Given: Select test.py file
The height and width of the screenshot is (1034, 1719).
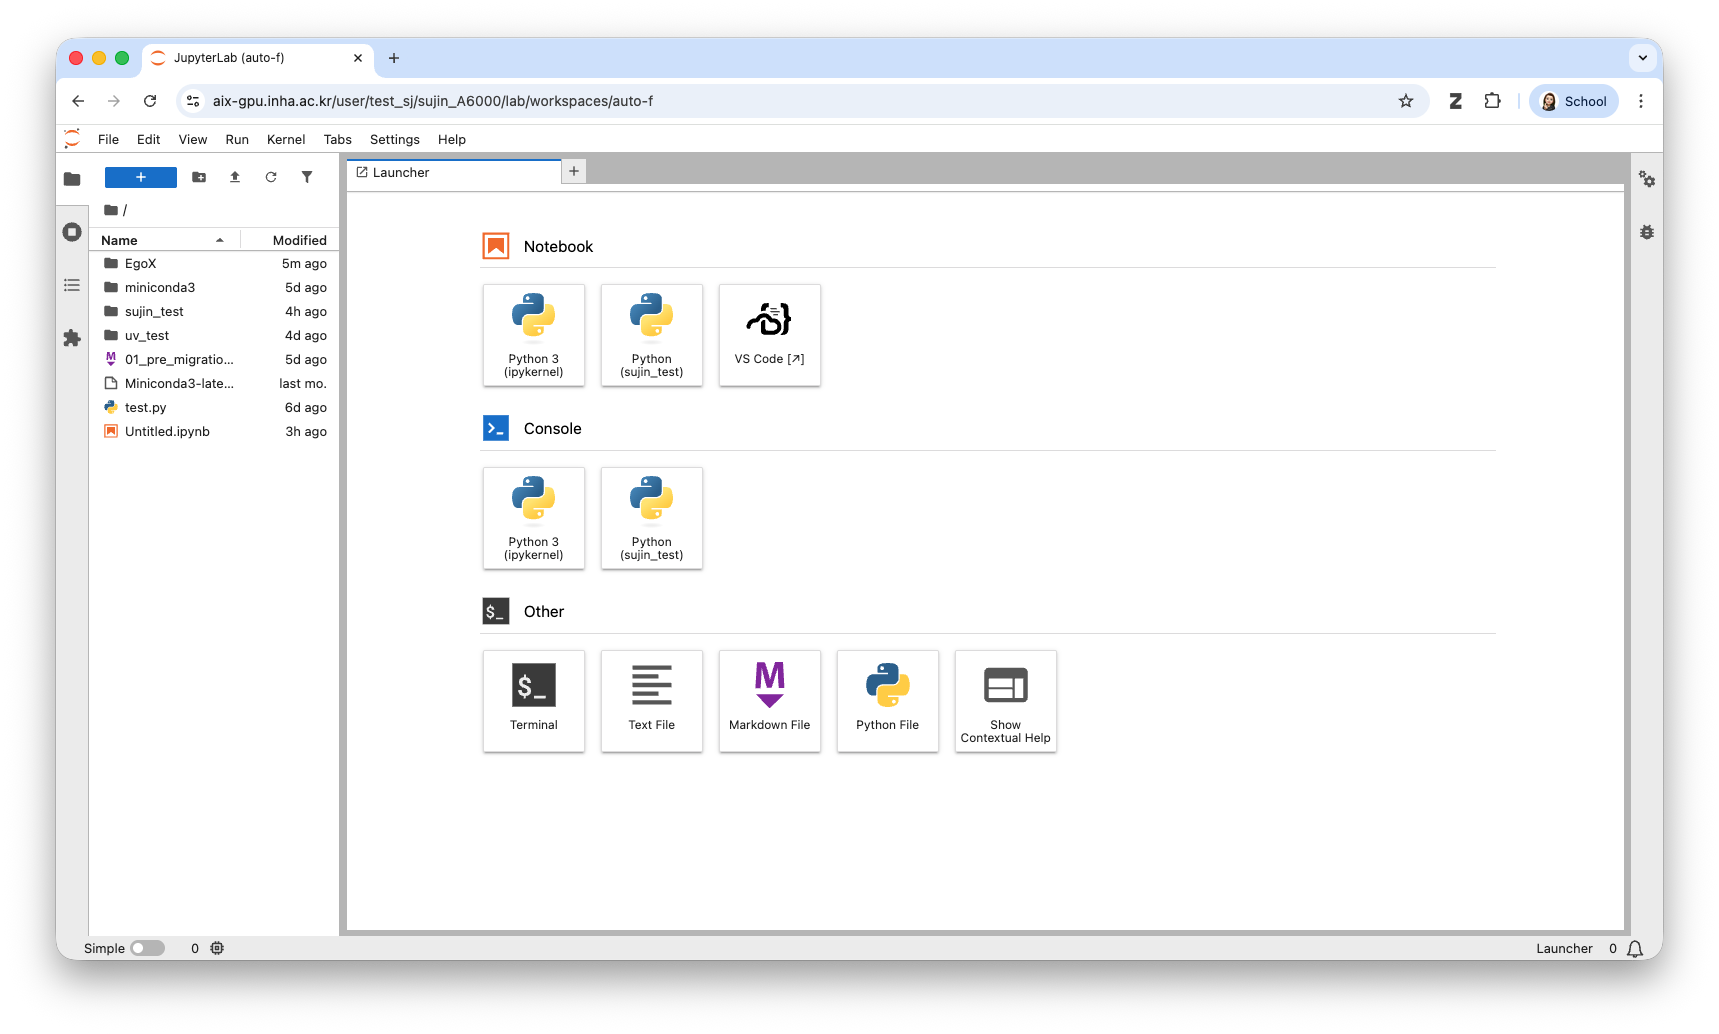Looking at the screenshot, I should [x=214, y=408].
